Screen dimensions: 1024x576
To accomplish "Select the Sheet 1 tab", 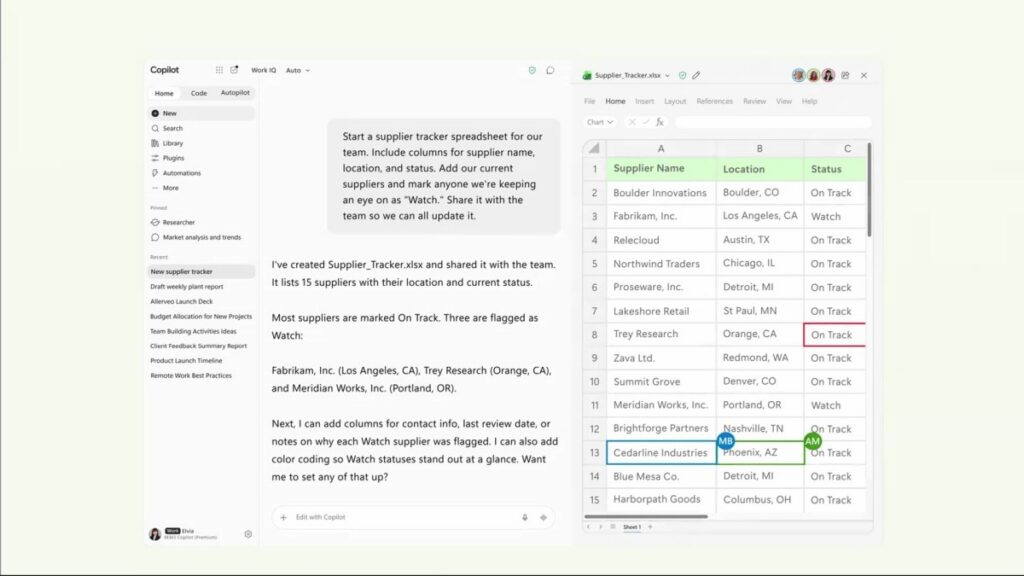I will click(x=632, y=527).
